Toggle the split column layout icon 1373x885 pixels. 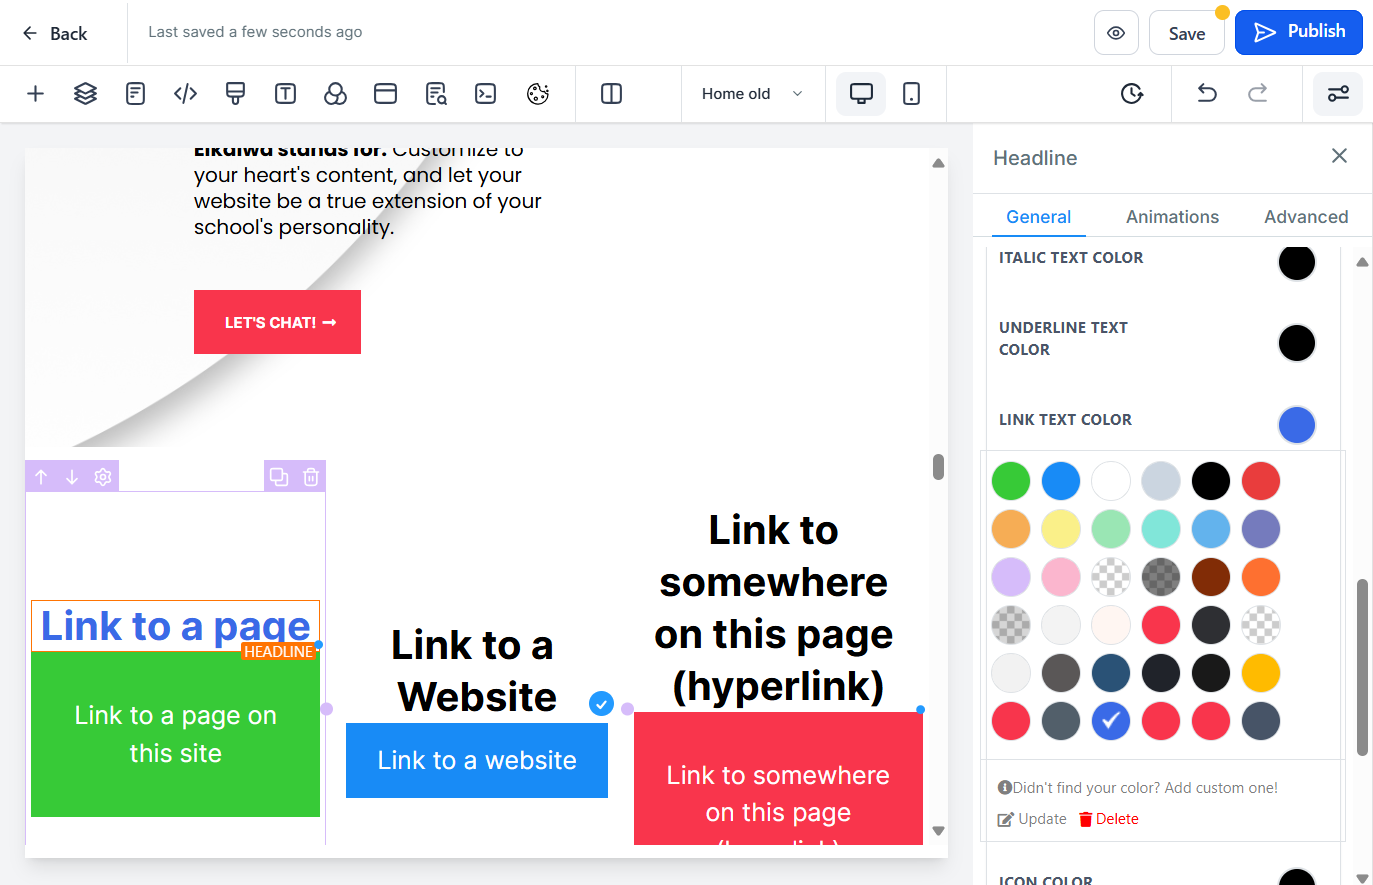click(x=611, y=94)
